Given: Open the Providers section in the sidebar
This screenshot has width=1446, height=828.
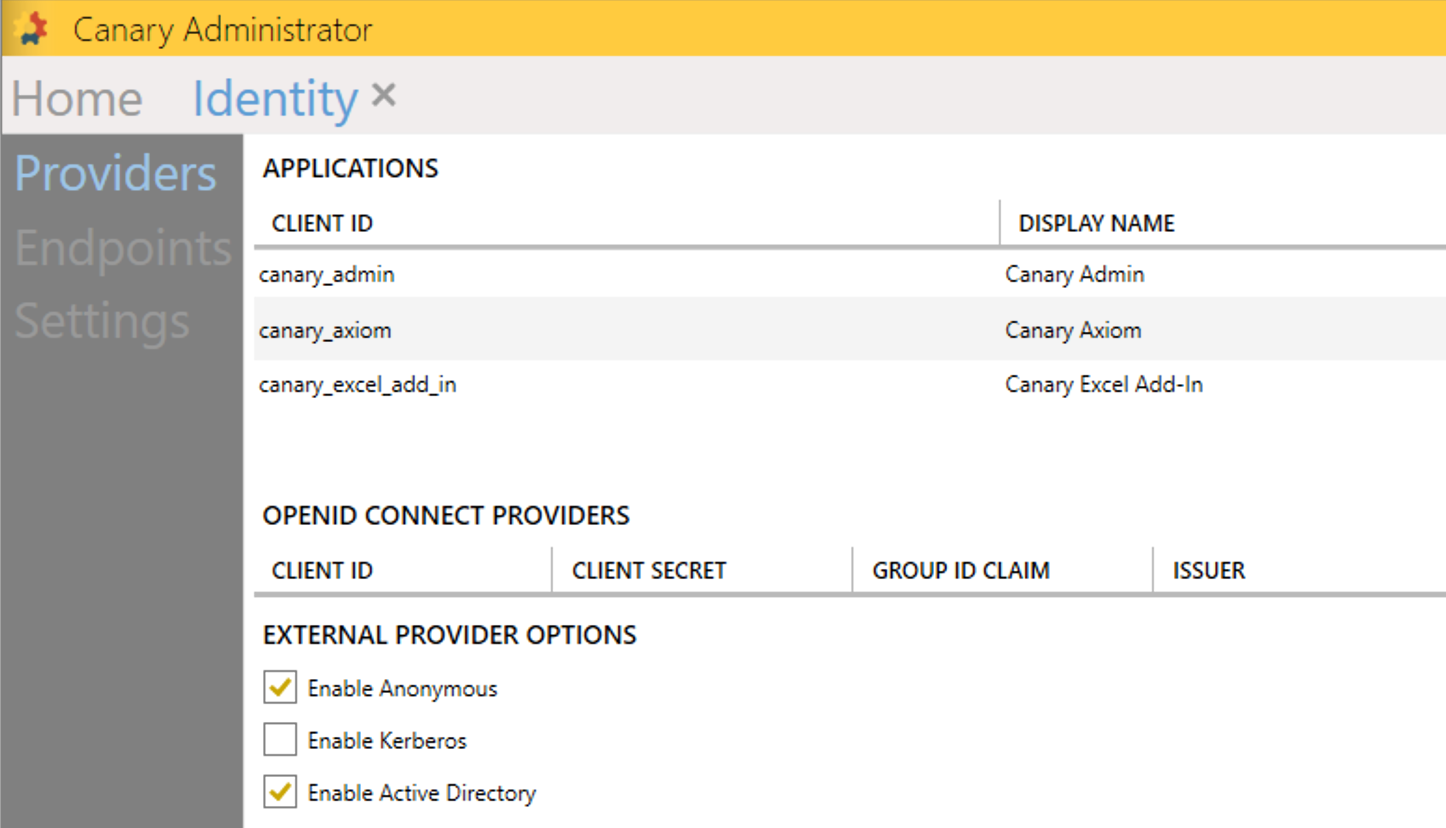Looking at the screenshot, I should click(x=115, y=172).
